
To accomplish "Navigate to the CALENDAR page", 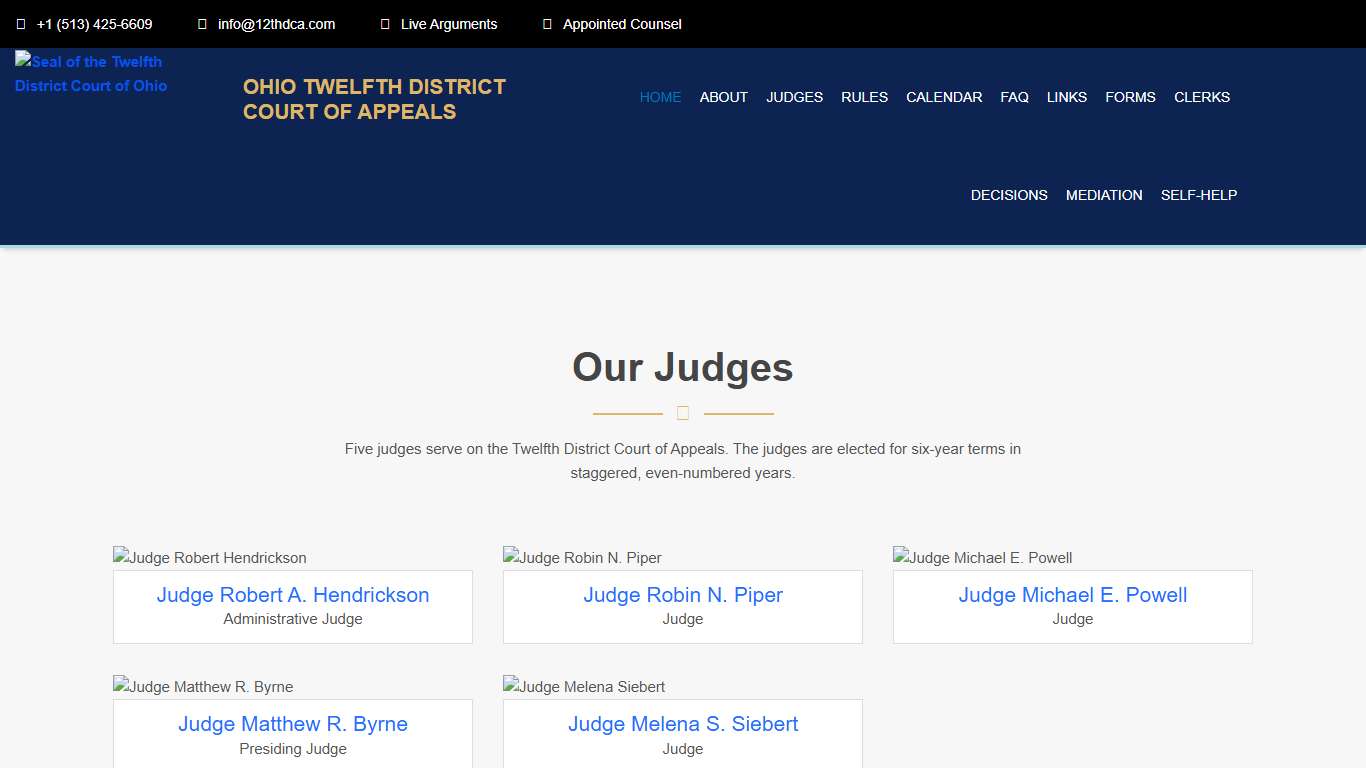I will pyautogui.click(x=943, y=97).
